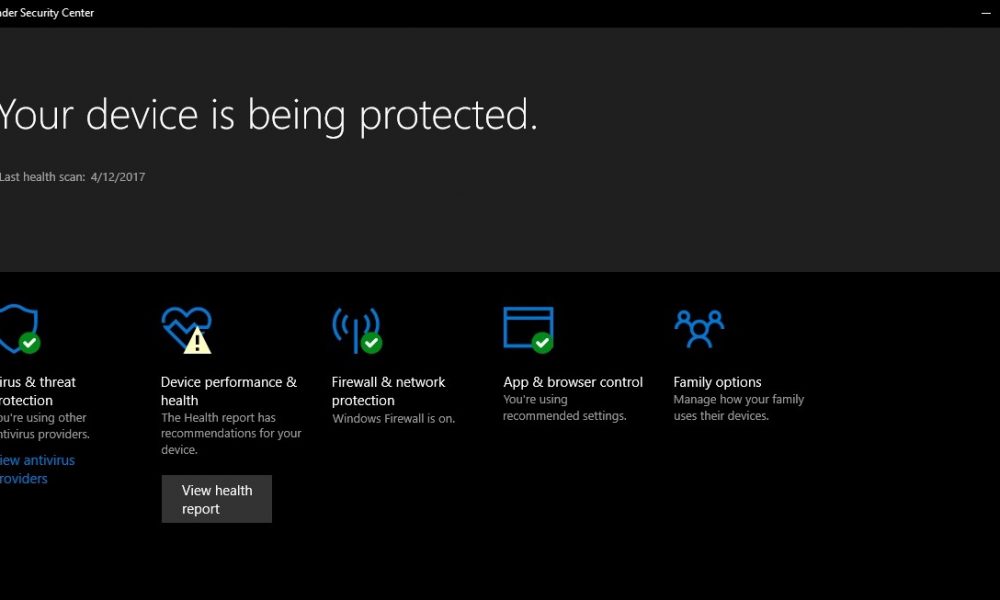
Task: Open Firewall & network protection antenna icon
Action: pos(357,330)
